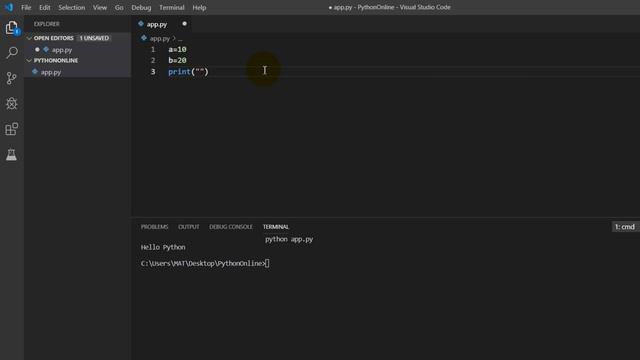This screenshot has width=640, height=360.
Task: Open the Edit menu
Action: (44, 7)
